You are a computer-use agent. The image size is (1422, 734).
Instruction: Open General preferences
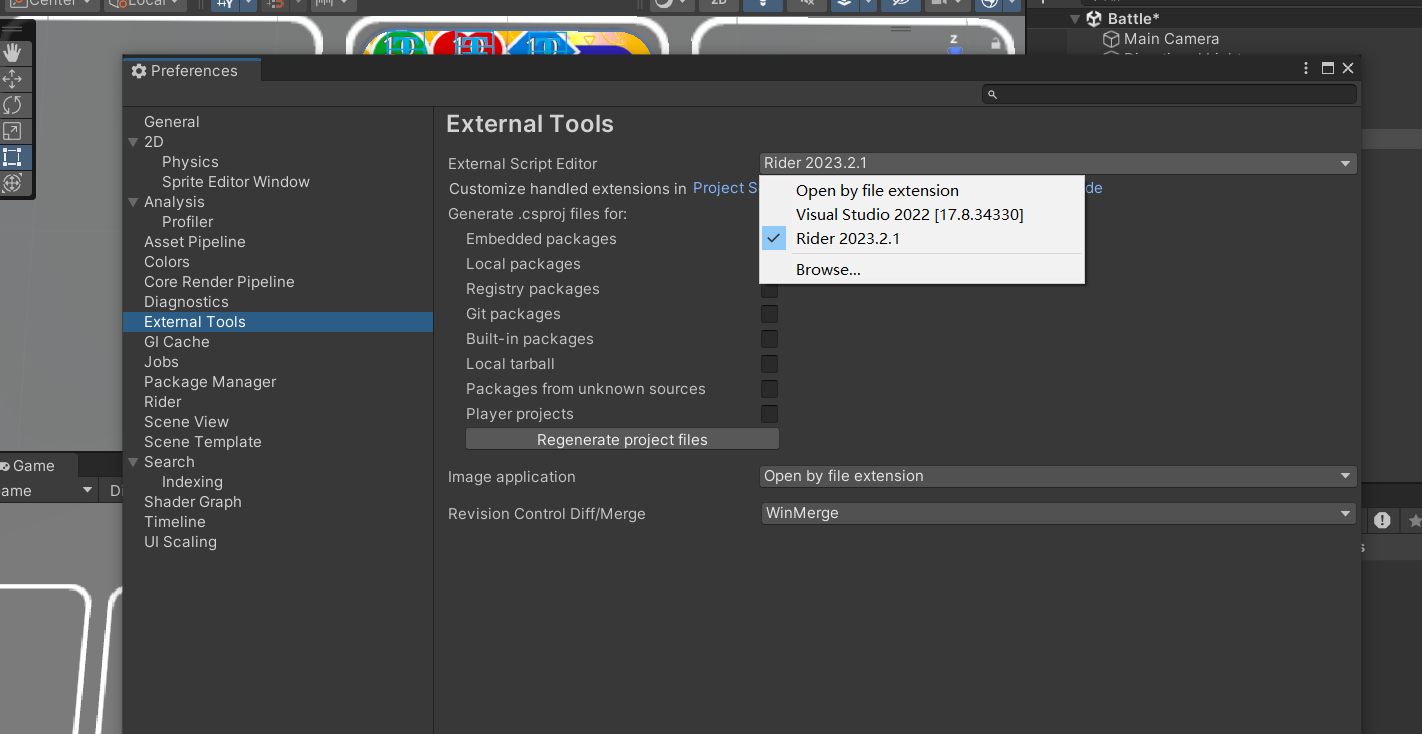[171, 122]
